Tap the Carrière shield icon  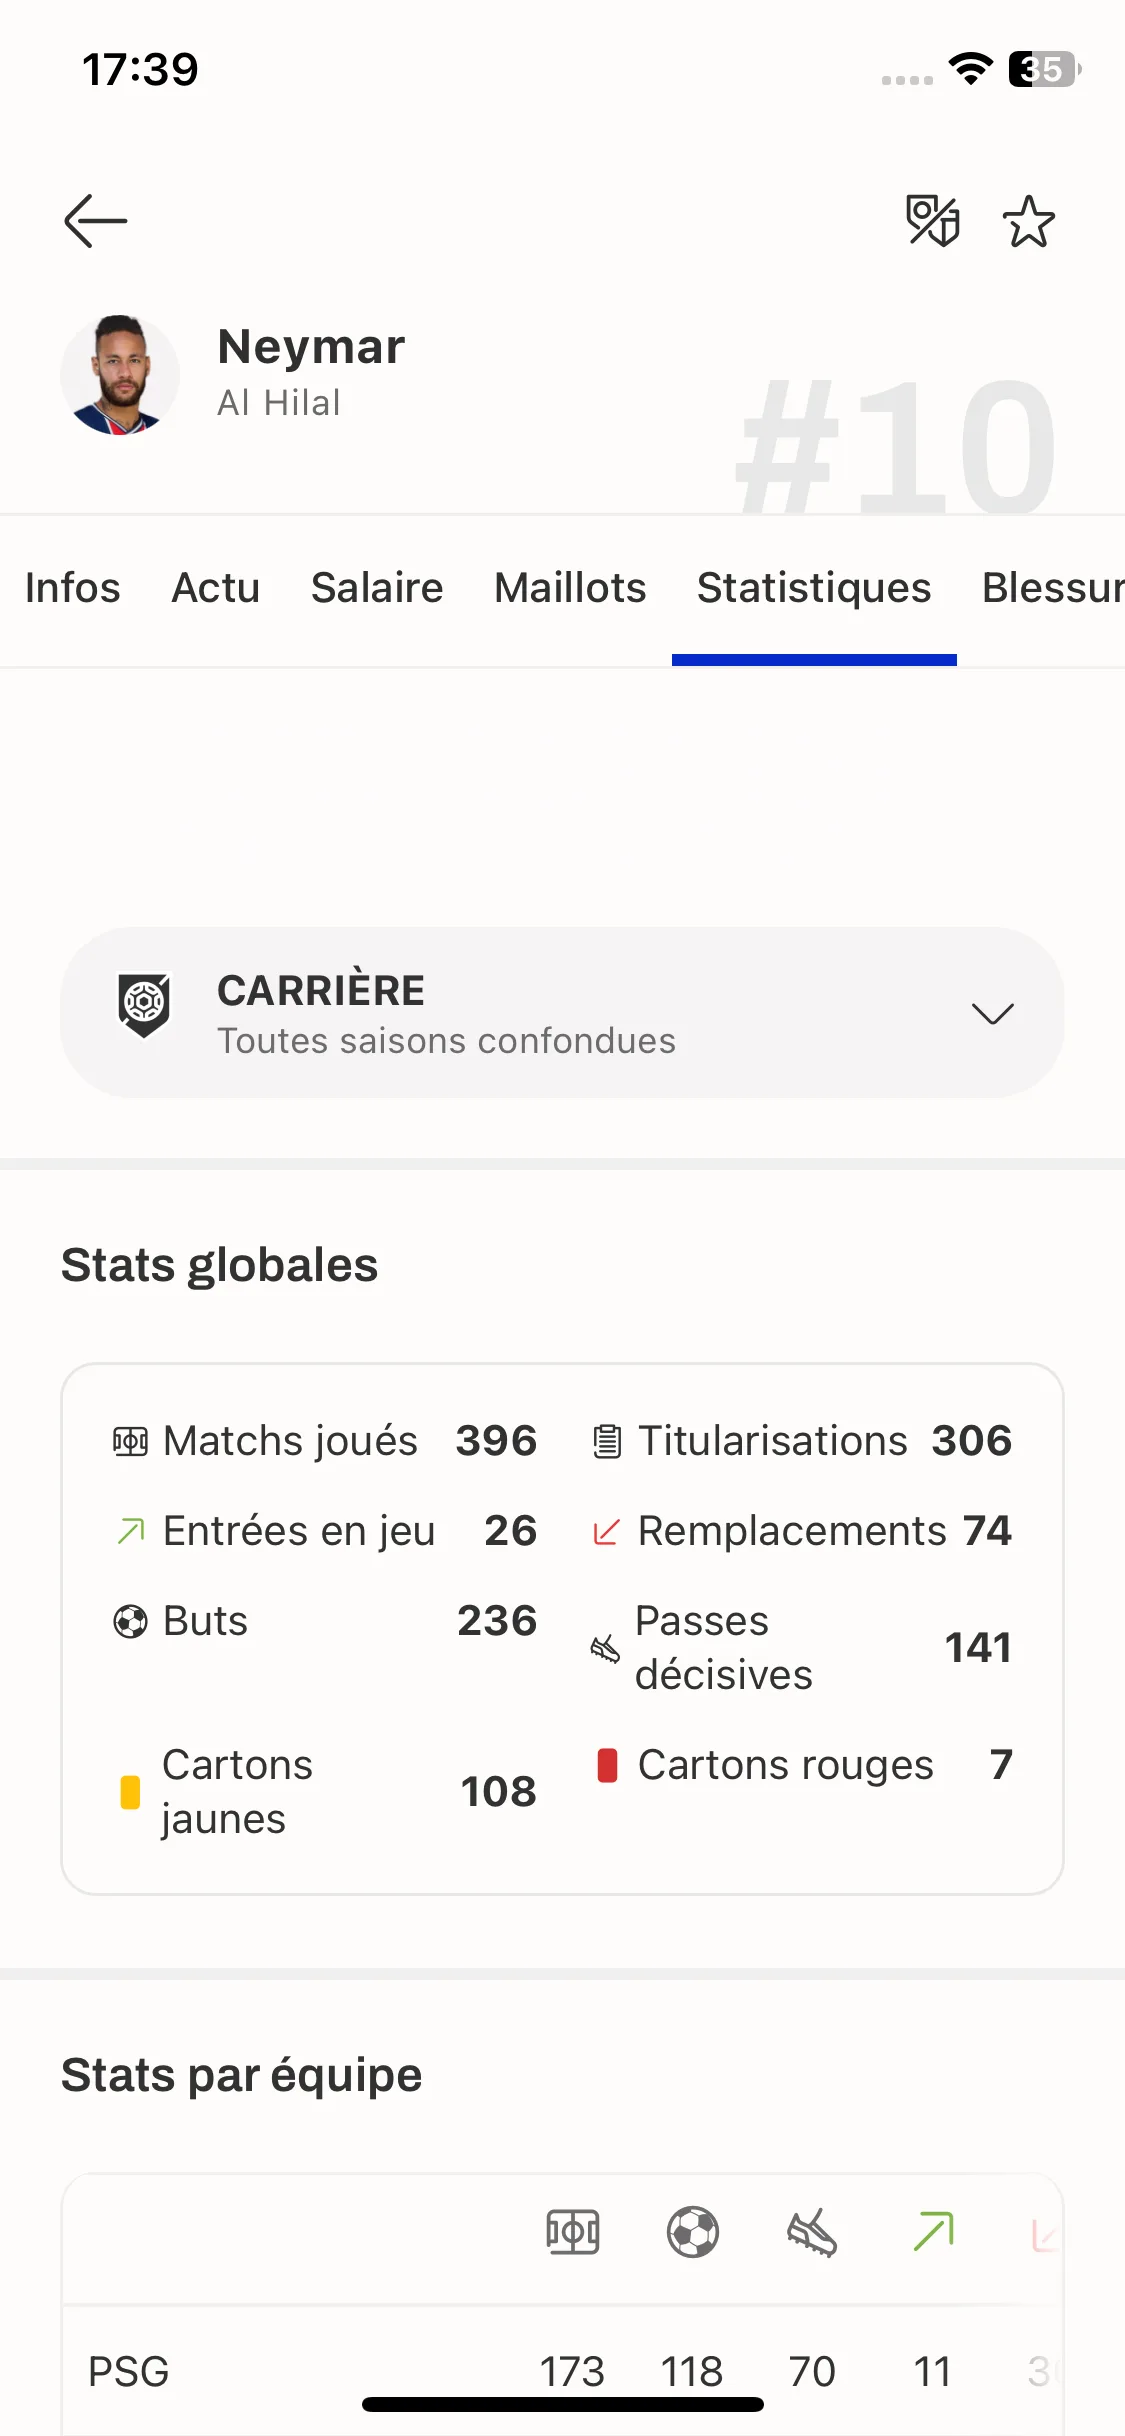point(144,1004)
